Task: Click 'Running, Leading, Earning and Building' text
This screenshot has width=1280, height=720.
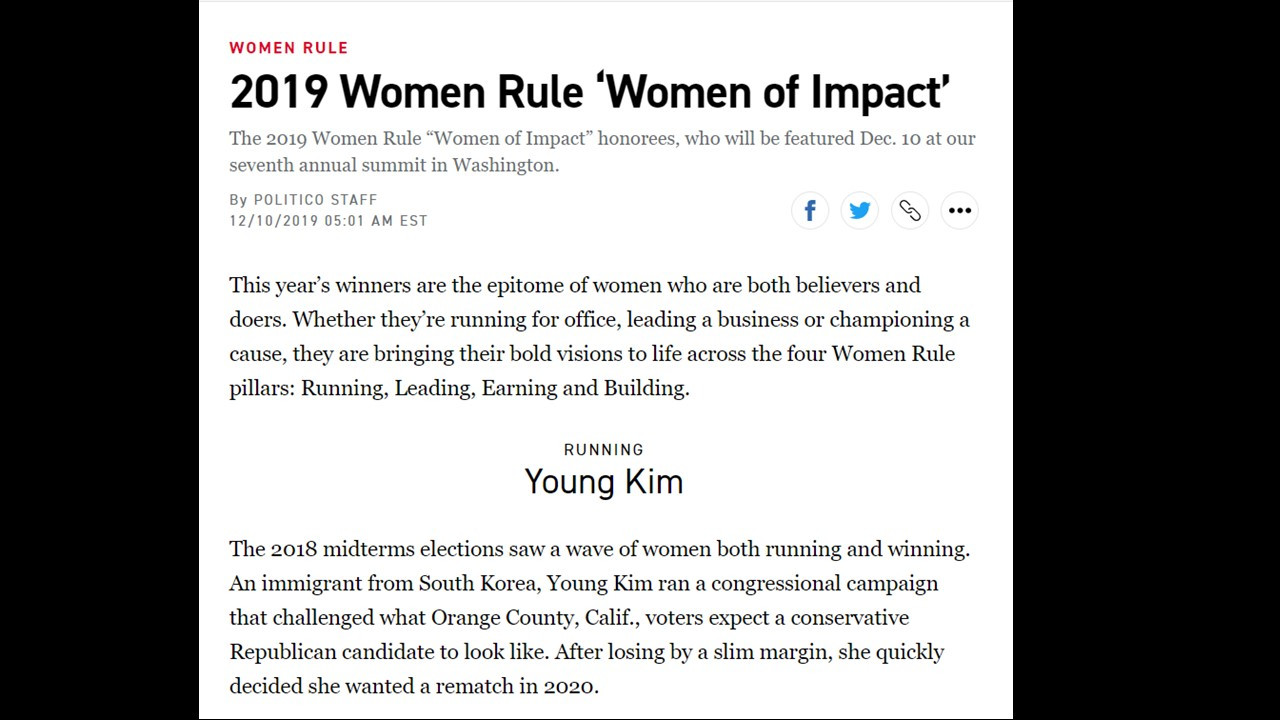Action: click(x=494, y=388)
